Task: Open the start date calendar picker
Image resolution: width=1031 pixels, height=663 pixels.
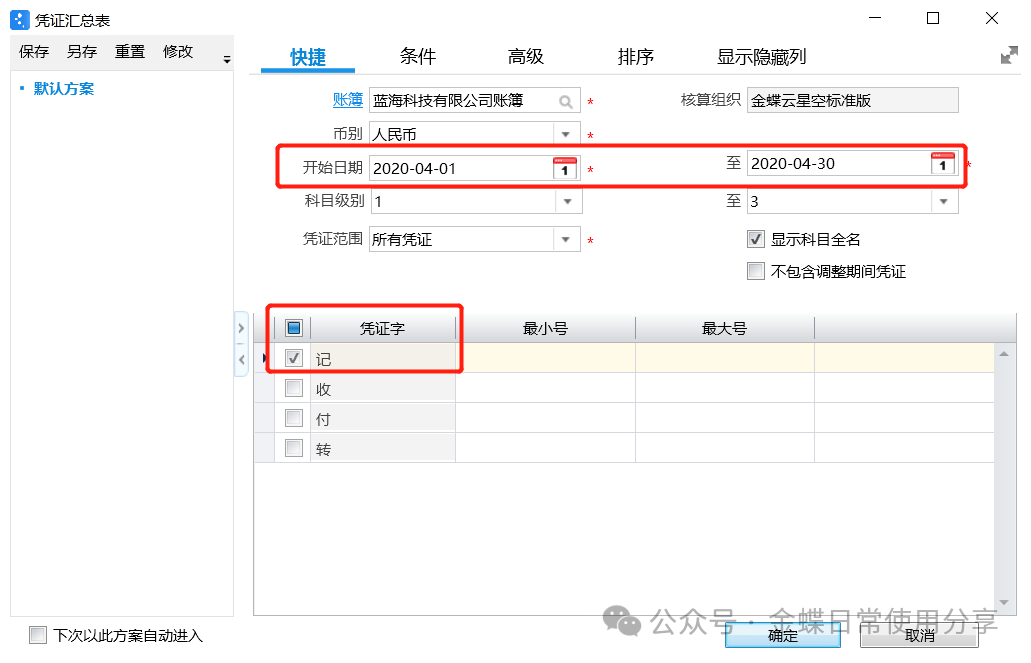Action: [x=565, y=168]
